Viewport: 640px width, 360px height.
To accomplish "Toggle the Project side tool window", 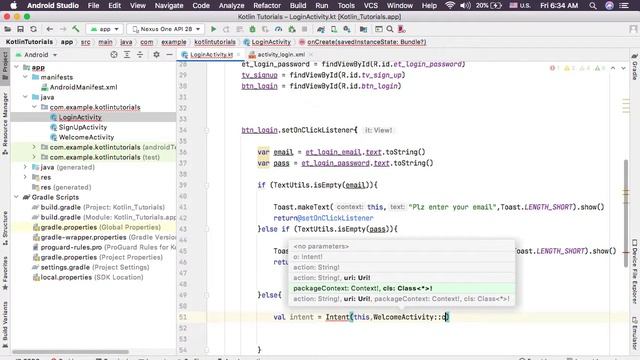I will (5, 67).
